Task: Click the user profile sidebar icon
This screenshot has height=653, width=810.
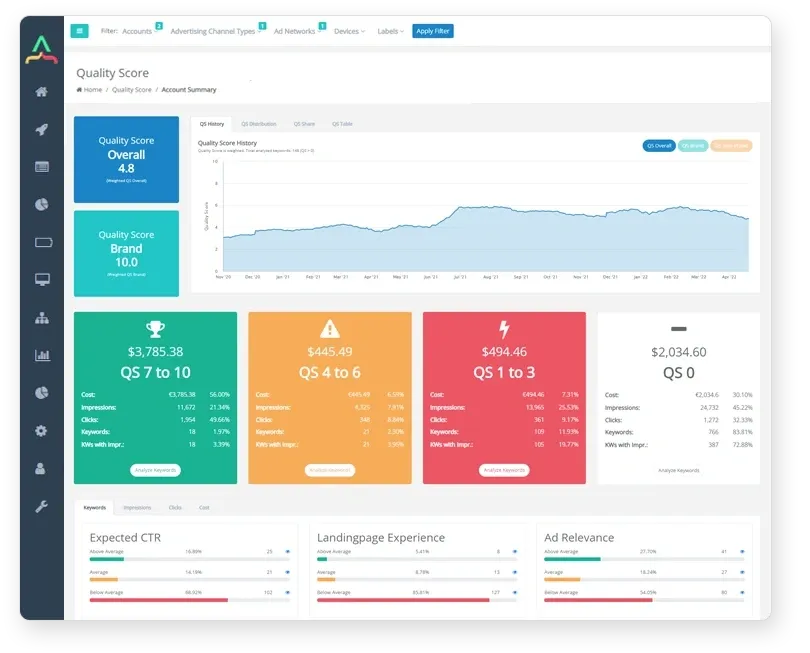Action: pos(40,469)
